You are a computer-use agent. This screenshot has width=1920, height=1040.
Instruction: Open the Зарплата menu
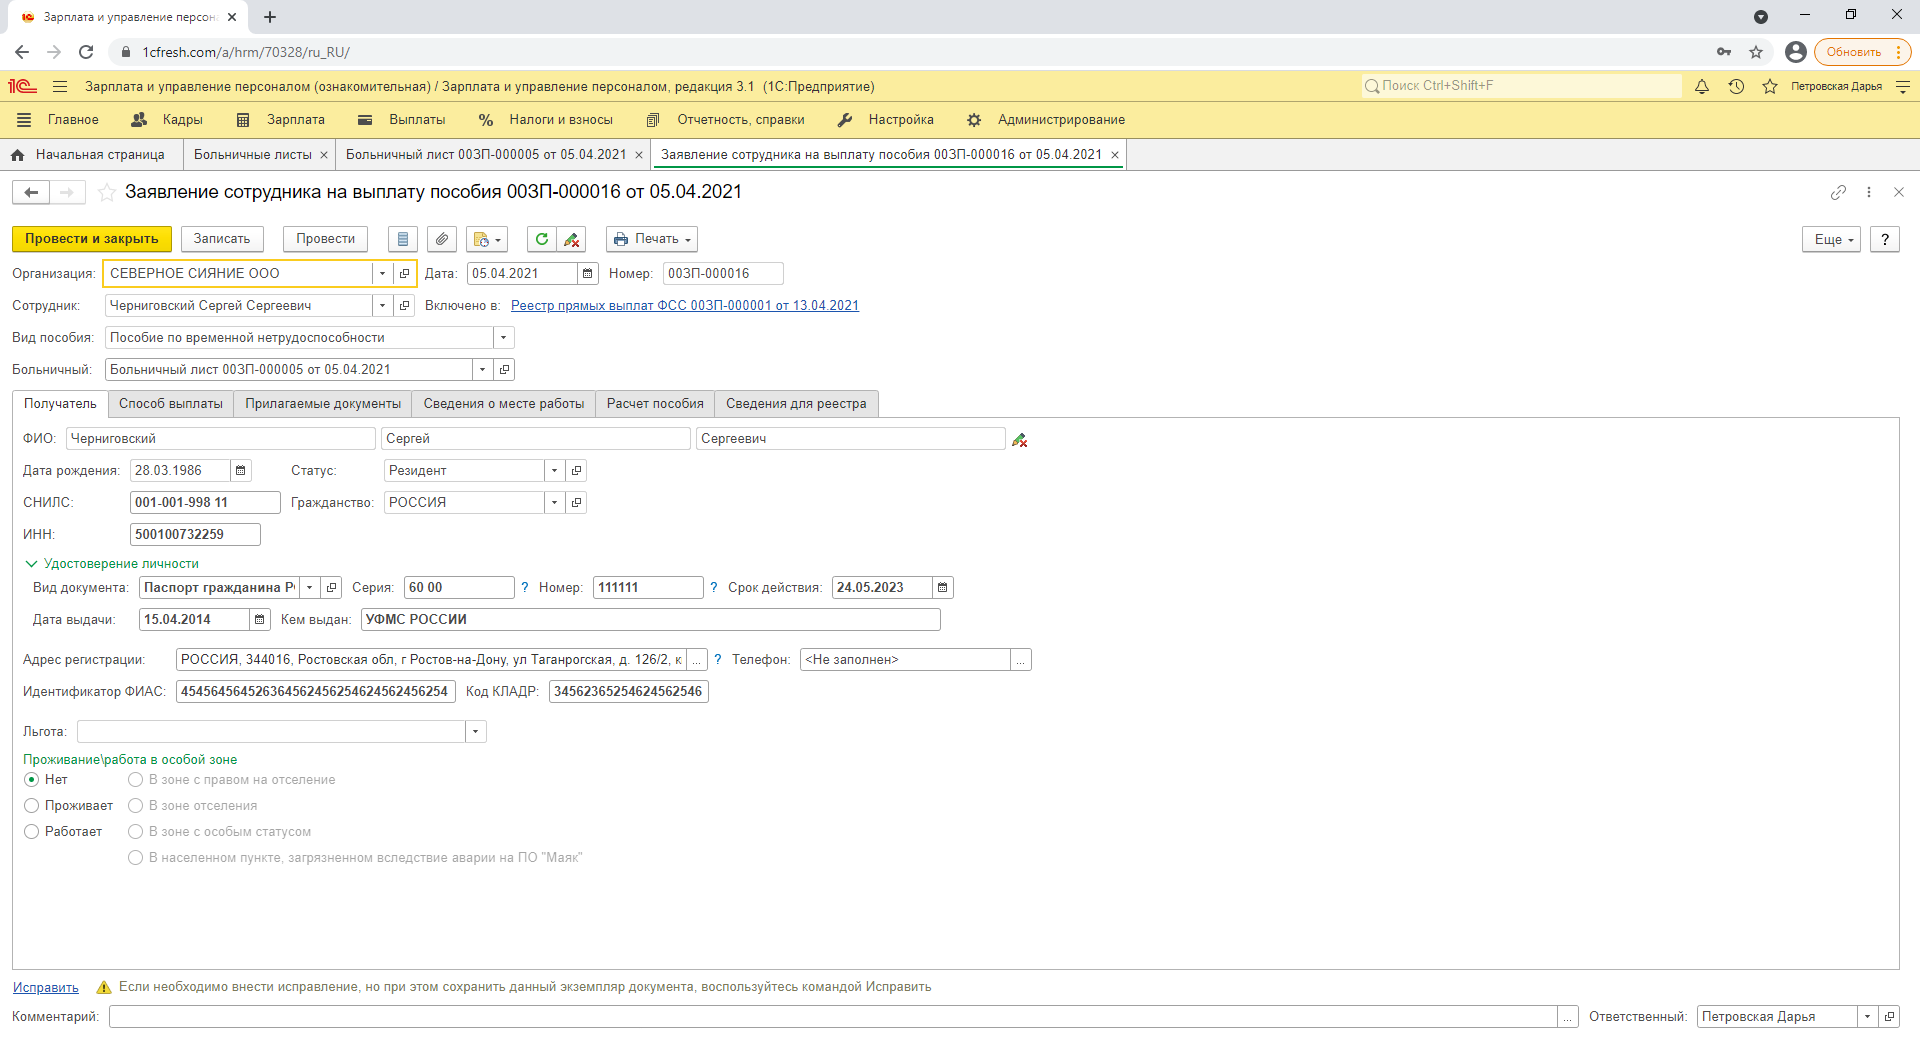[x=295, y=120]
